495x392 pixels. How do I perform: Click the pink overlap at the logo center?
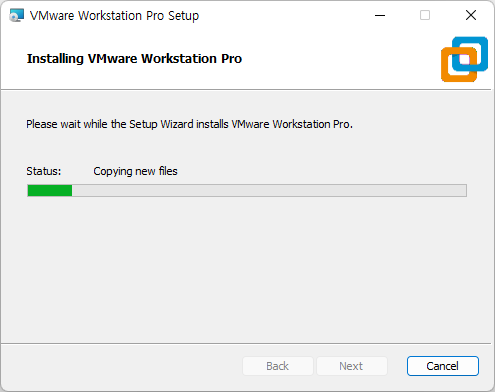465,59
